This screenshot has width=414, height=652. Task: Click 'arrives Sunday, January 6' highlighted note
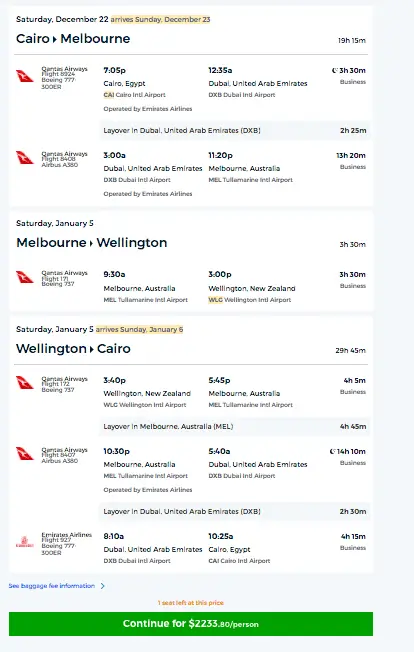[x=139, y=329]
